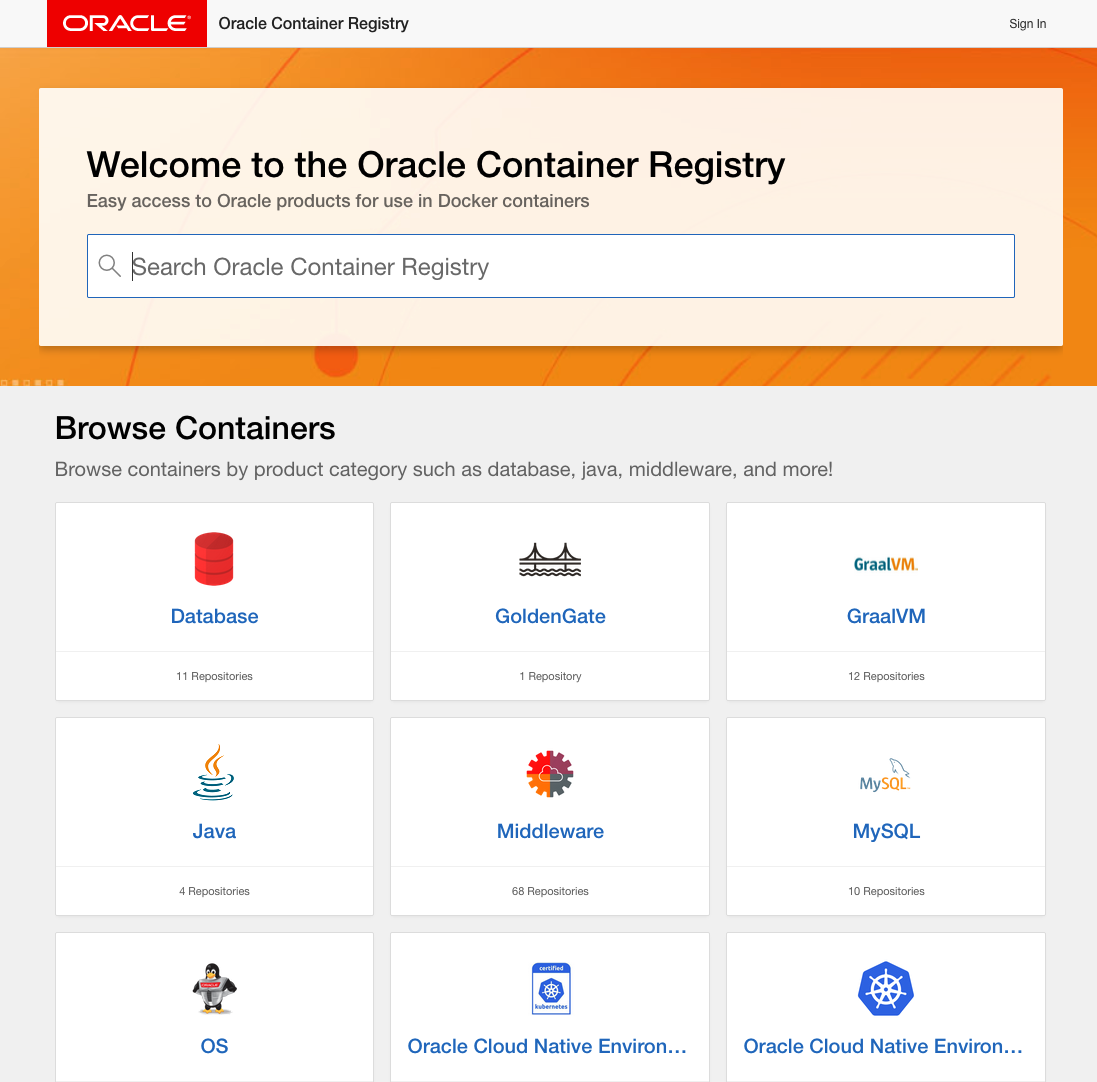The width and height of the screenshot is (1097, 1082).
Task: Open the Middleware category link
Action: (550, 831)
